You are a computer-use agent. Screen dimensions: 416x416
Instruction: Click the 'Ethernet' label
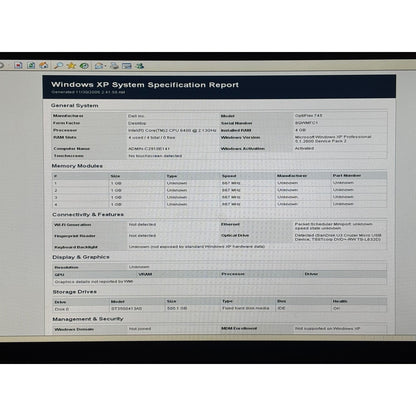230,224
